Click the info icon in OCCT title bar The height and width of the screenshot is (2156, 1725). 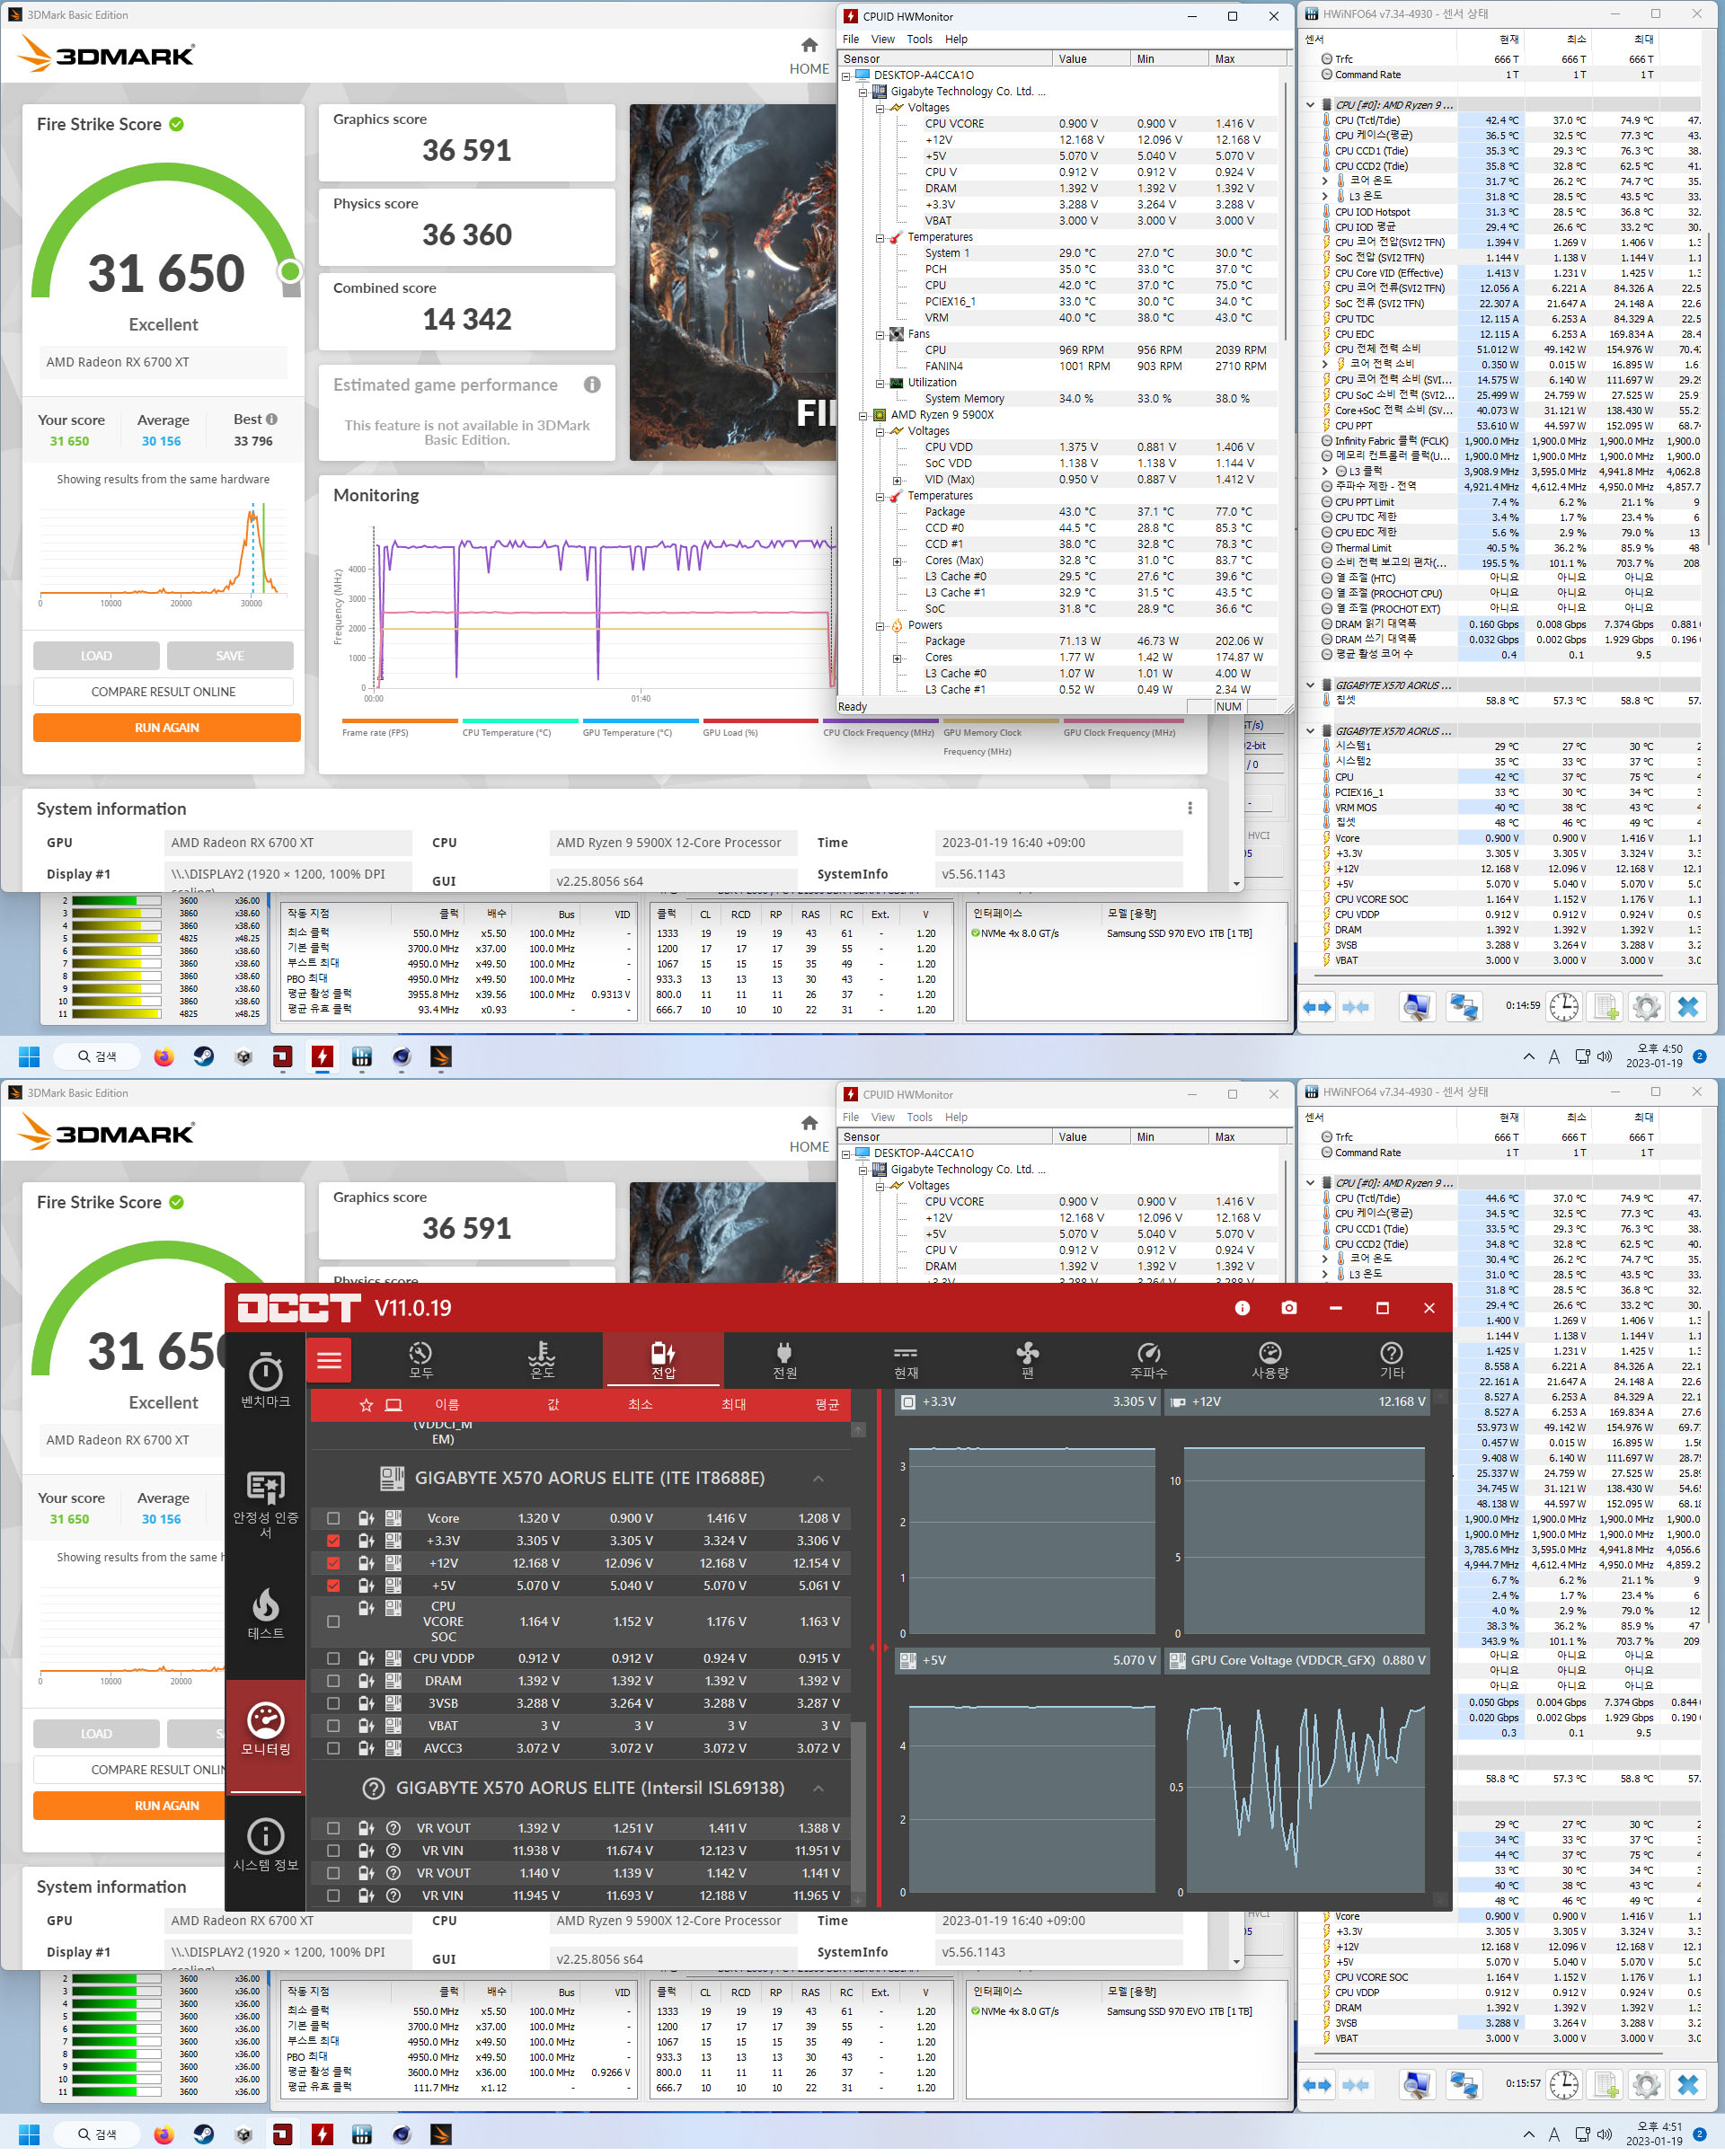[1242, 1308]
